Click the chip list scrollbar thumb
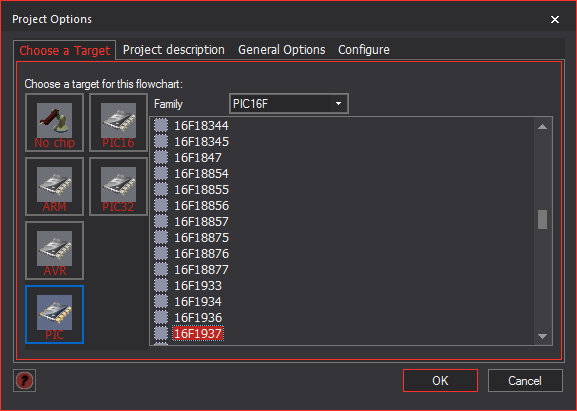The height and width of the screenshot is (411, 577). (x=542, y=219)
